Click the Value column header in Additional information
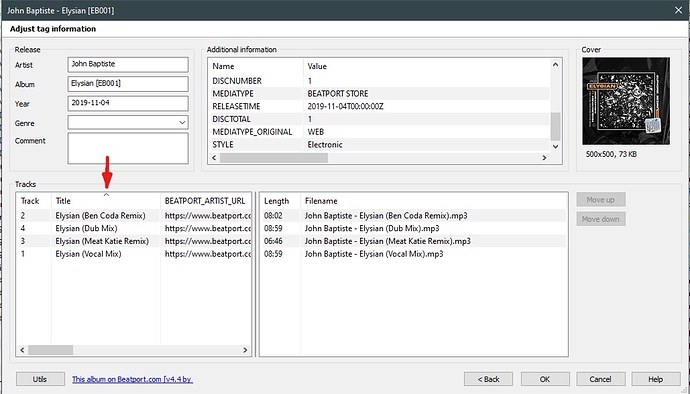This screenshot has height=394, width=690. click(x=426, y=66)
